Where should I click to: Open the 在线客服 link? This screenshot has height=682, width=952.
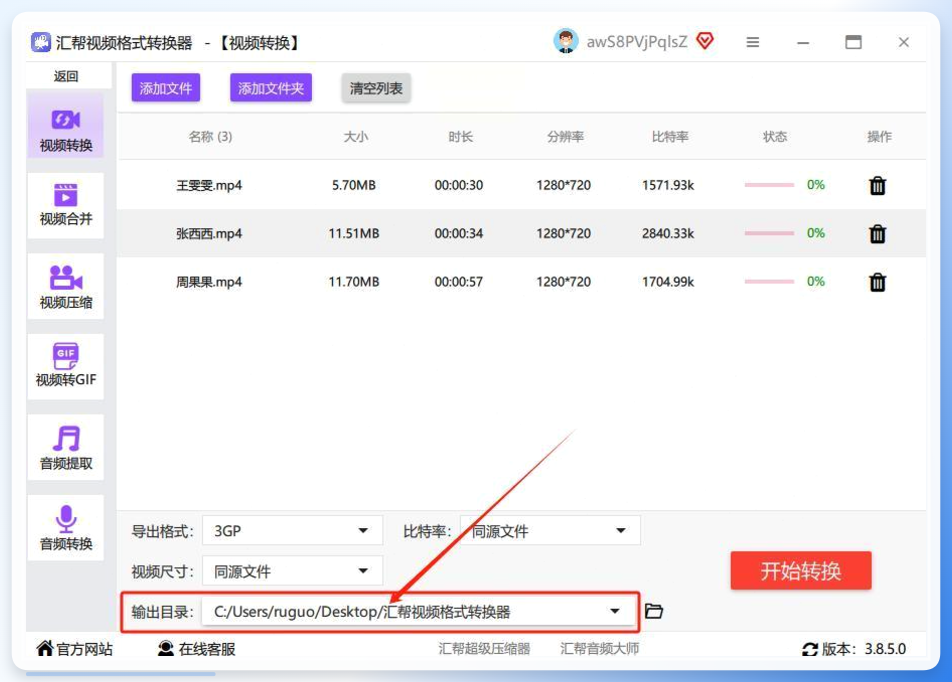(207, 649)
